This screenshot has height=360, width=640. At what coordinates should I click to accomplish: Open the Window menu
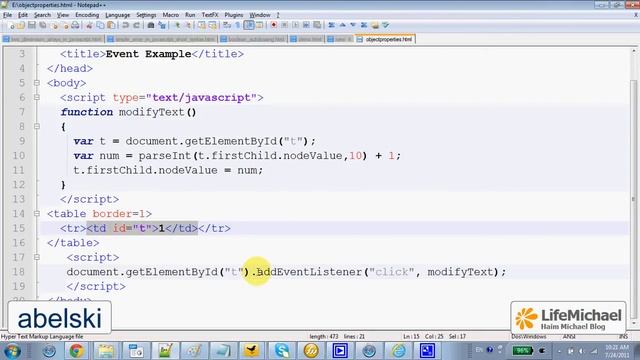point(260,15)
